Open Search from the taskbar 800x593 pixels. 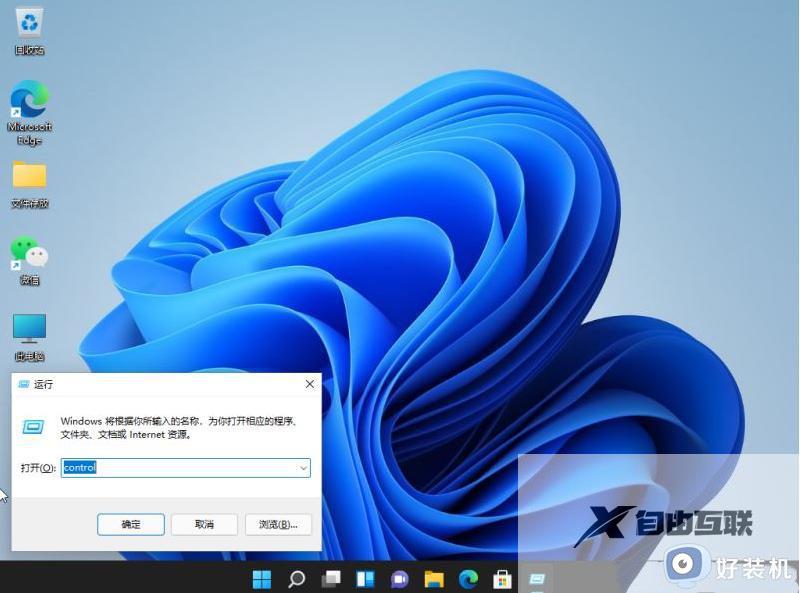tap(297, 578)
